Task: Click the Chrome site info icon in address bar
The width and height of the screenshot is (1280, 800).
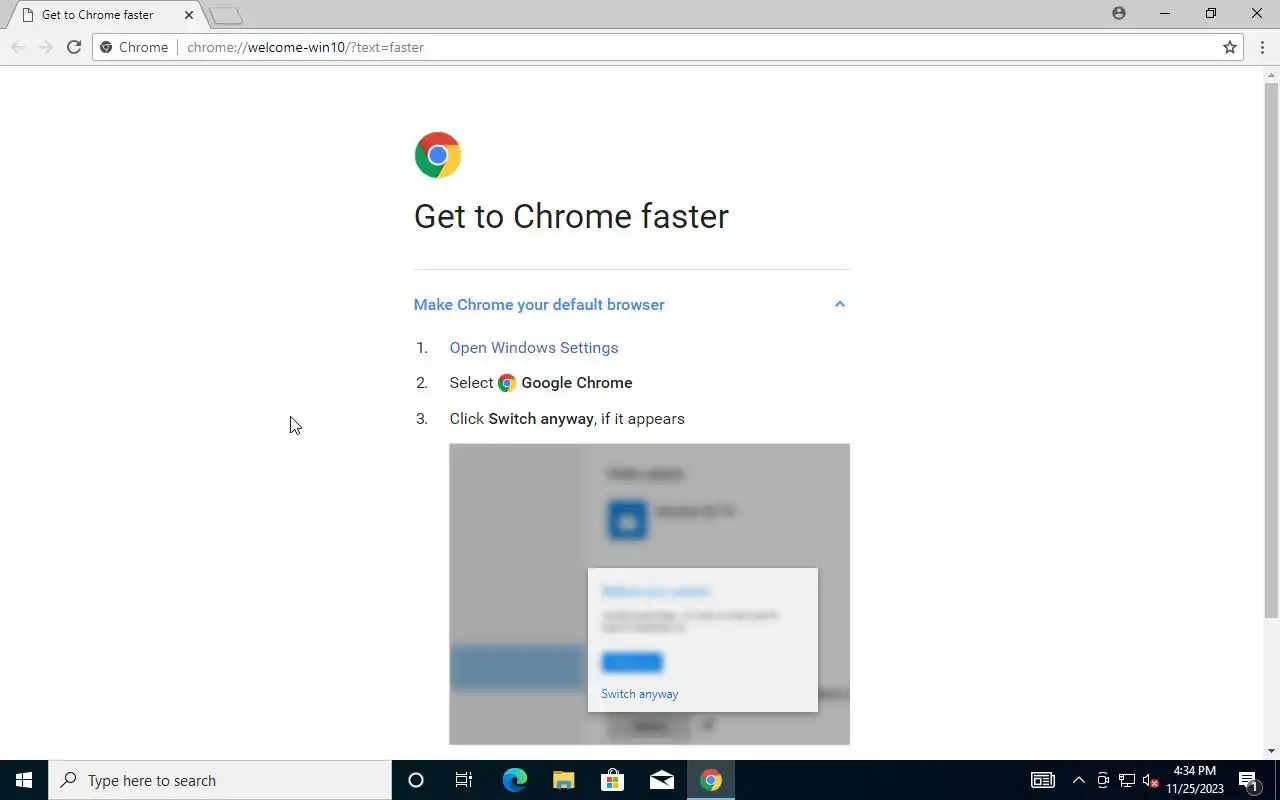Action: 106,47
